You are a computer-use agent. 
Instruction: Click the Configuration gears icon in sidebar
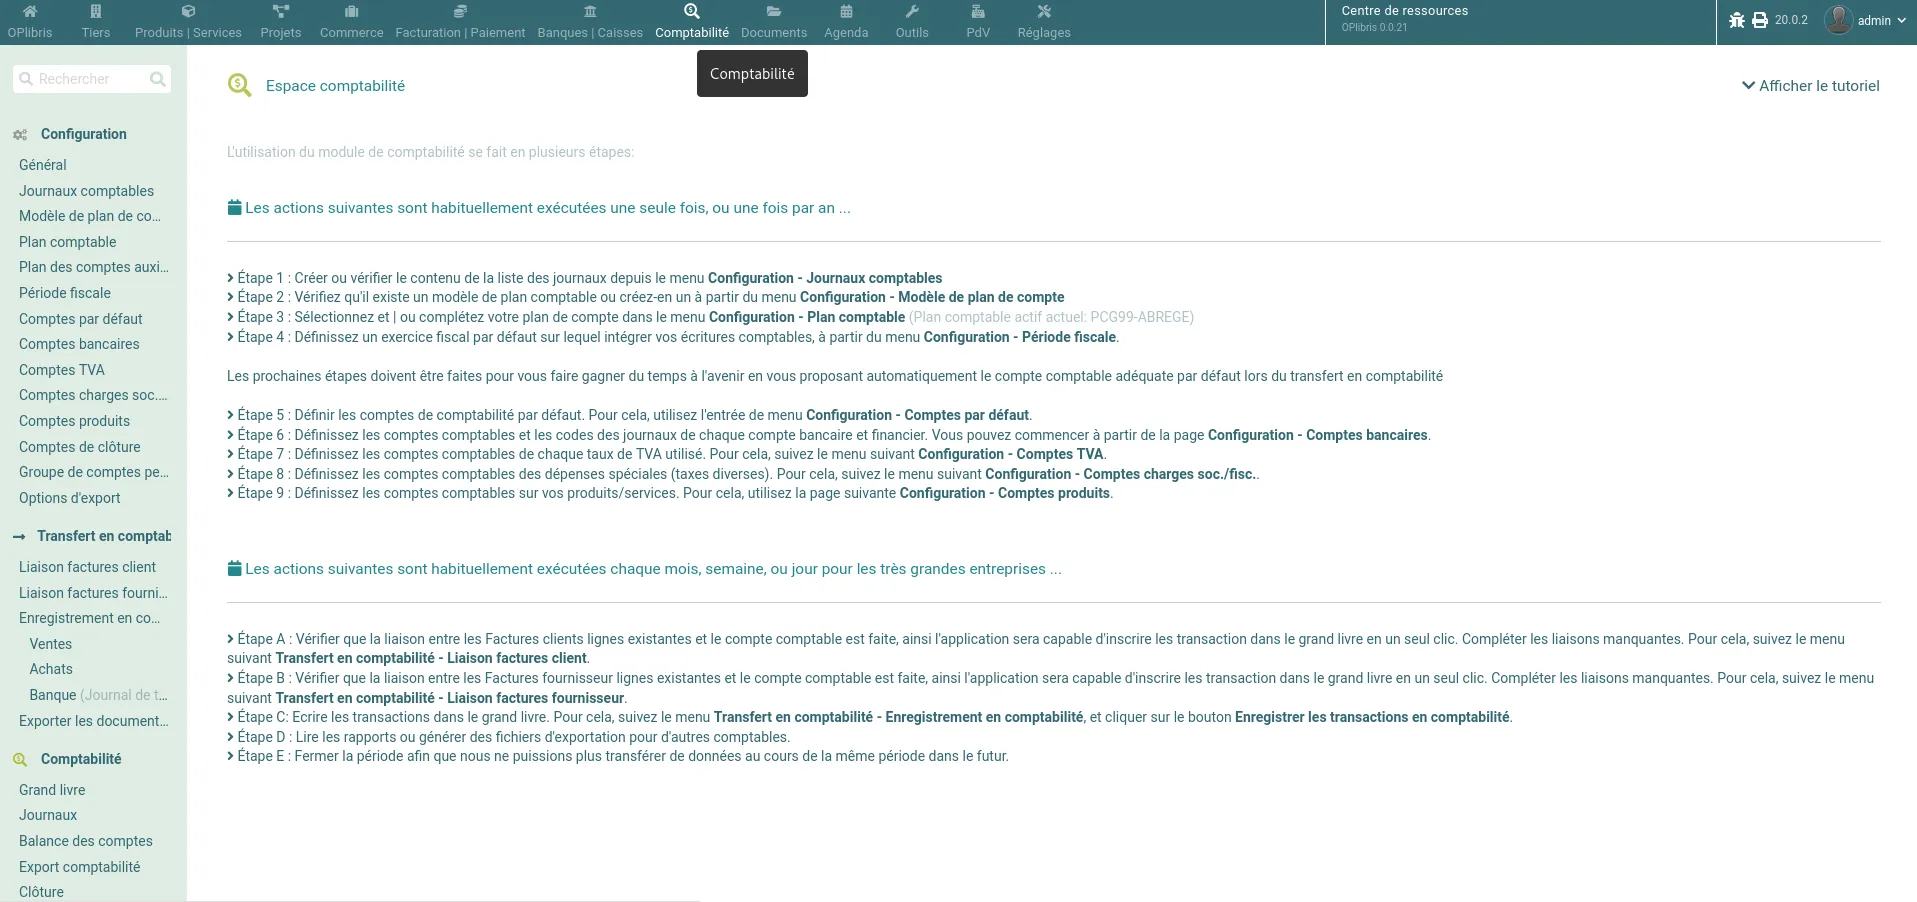20,135
